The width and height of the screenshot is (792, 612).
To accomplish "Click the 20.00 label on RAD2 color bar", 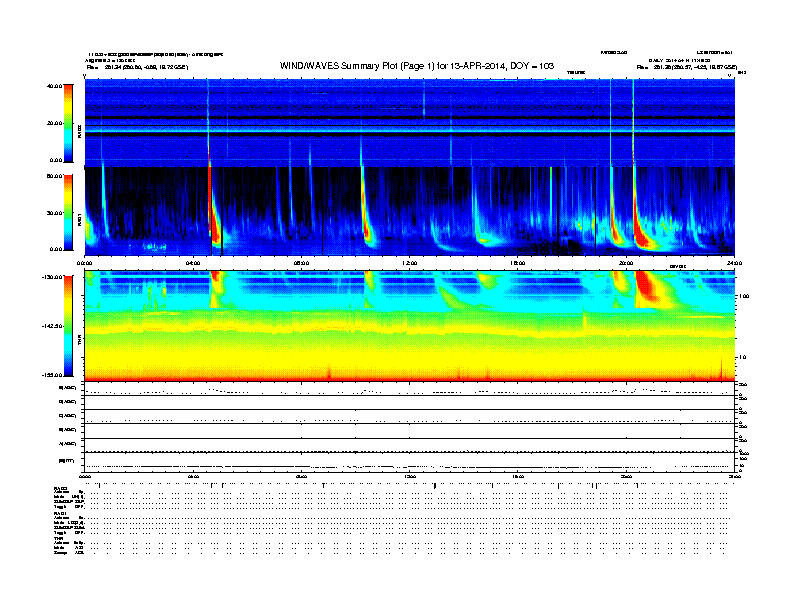I will coord(54,123).
